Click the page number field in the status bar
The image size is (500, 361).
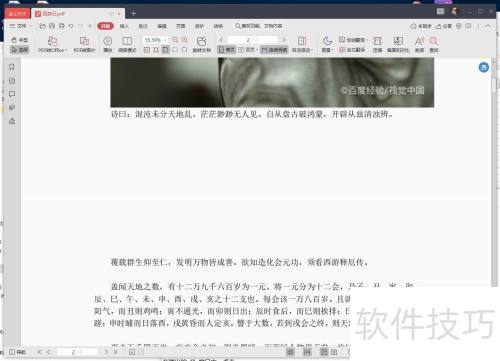[x=77, y=352]
